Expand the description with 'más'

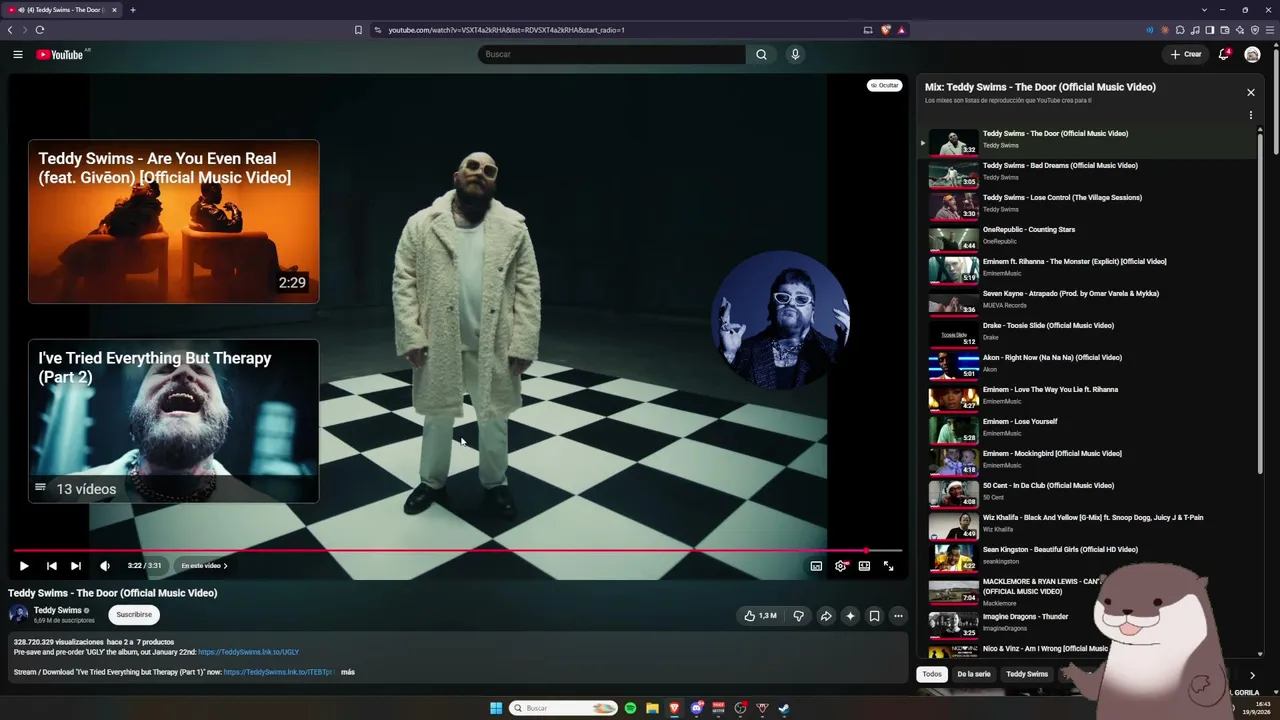(x=348, y=672)
